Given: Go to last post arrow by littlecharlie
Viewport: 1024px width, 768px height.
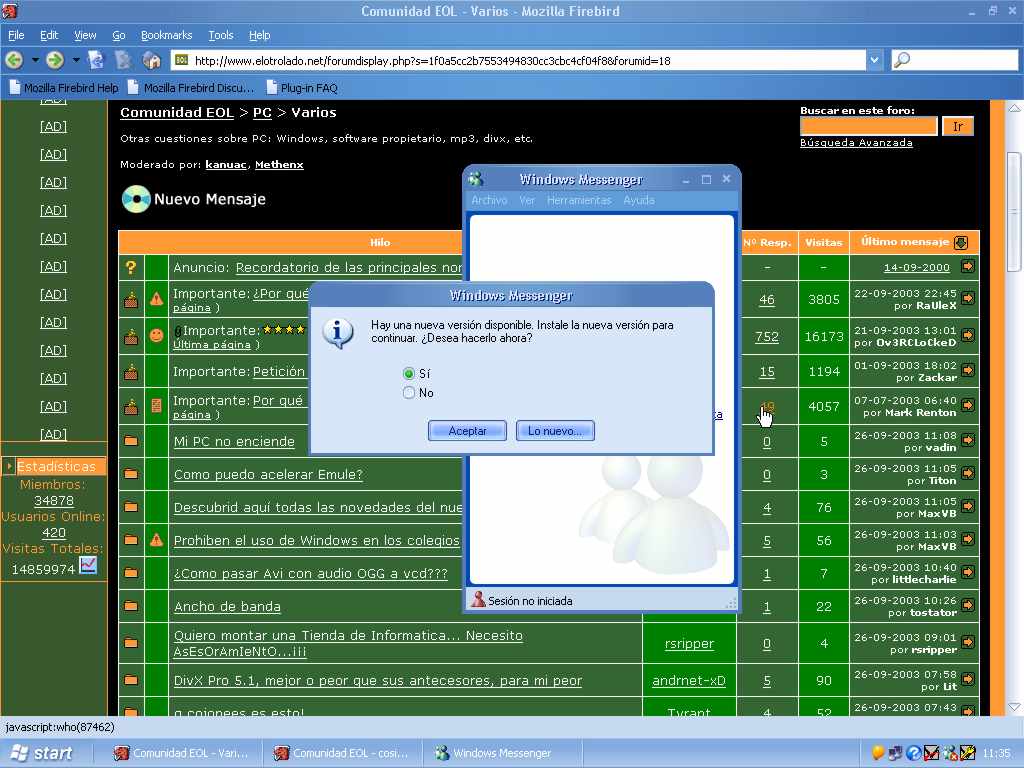Looking at the screenshot, I should point(968,572).
